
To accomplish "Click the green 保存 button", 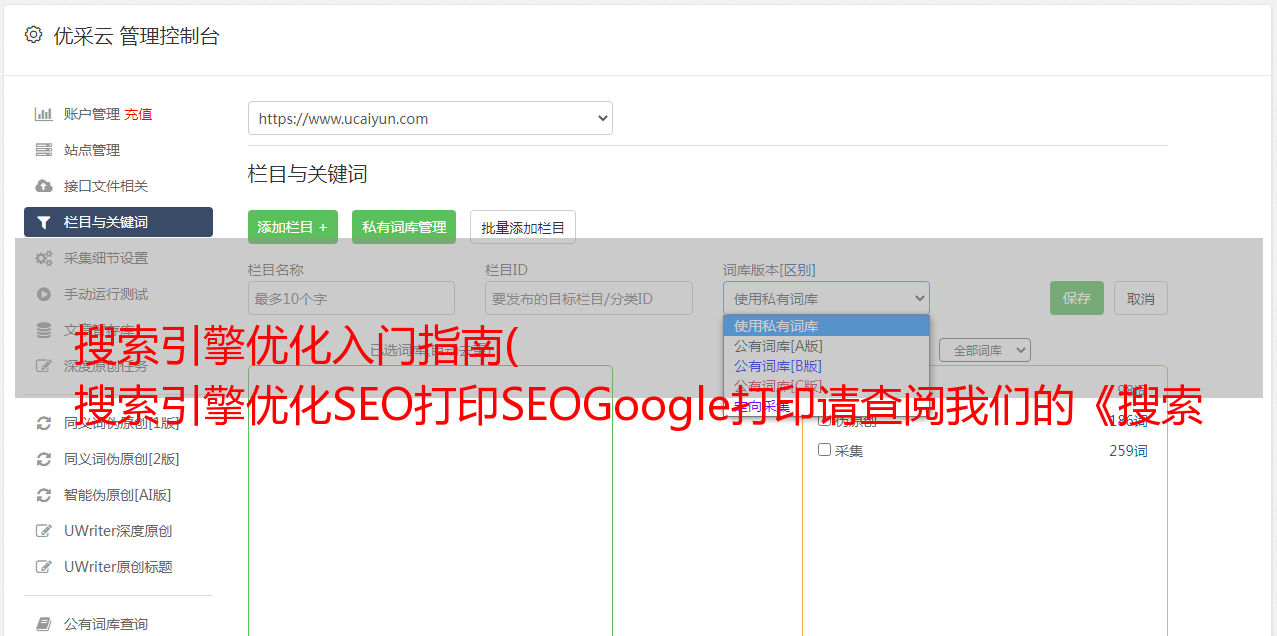I will (x=1077, y=298).
